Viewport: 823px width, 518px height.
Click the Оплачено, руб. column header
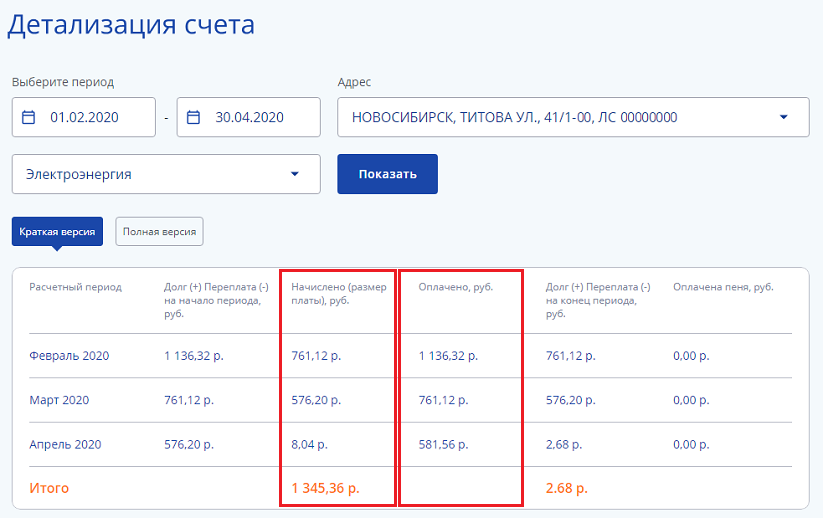pyautogui.click(x=456, y=287)
